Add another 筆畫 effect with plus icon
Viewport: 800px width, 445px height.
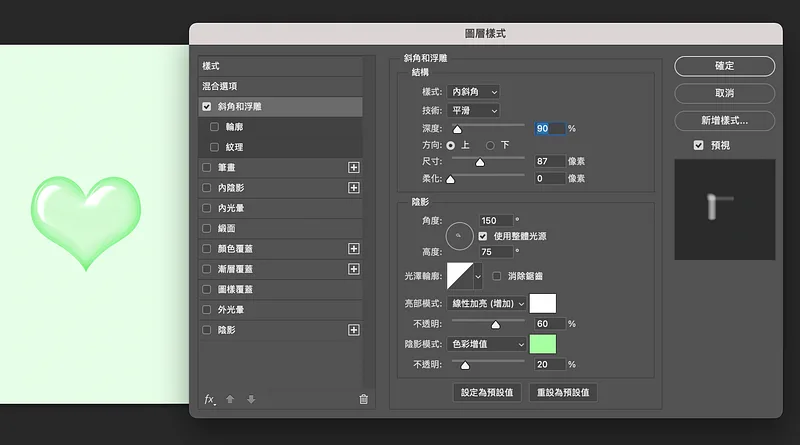(x=354, y=167)
